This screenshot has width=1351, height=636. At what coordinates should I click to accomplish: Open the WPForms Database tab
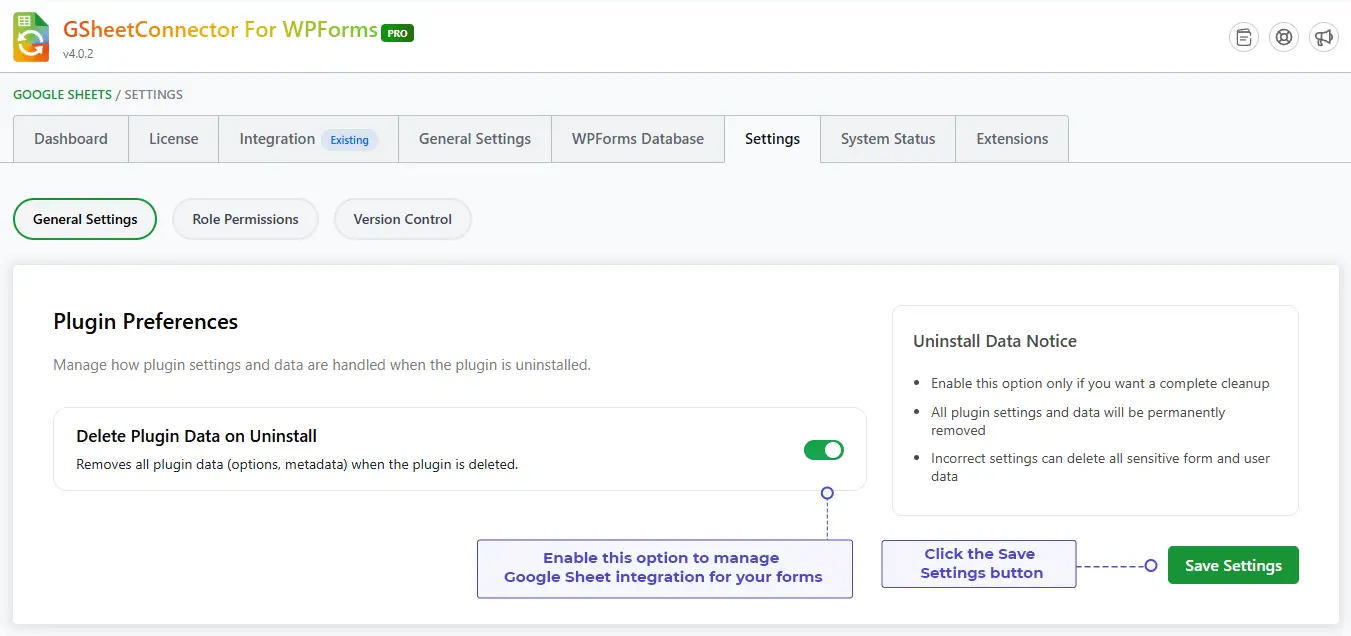pos(638,139)
